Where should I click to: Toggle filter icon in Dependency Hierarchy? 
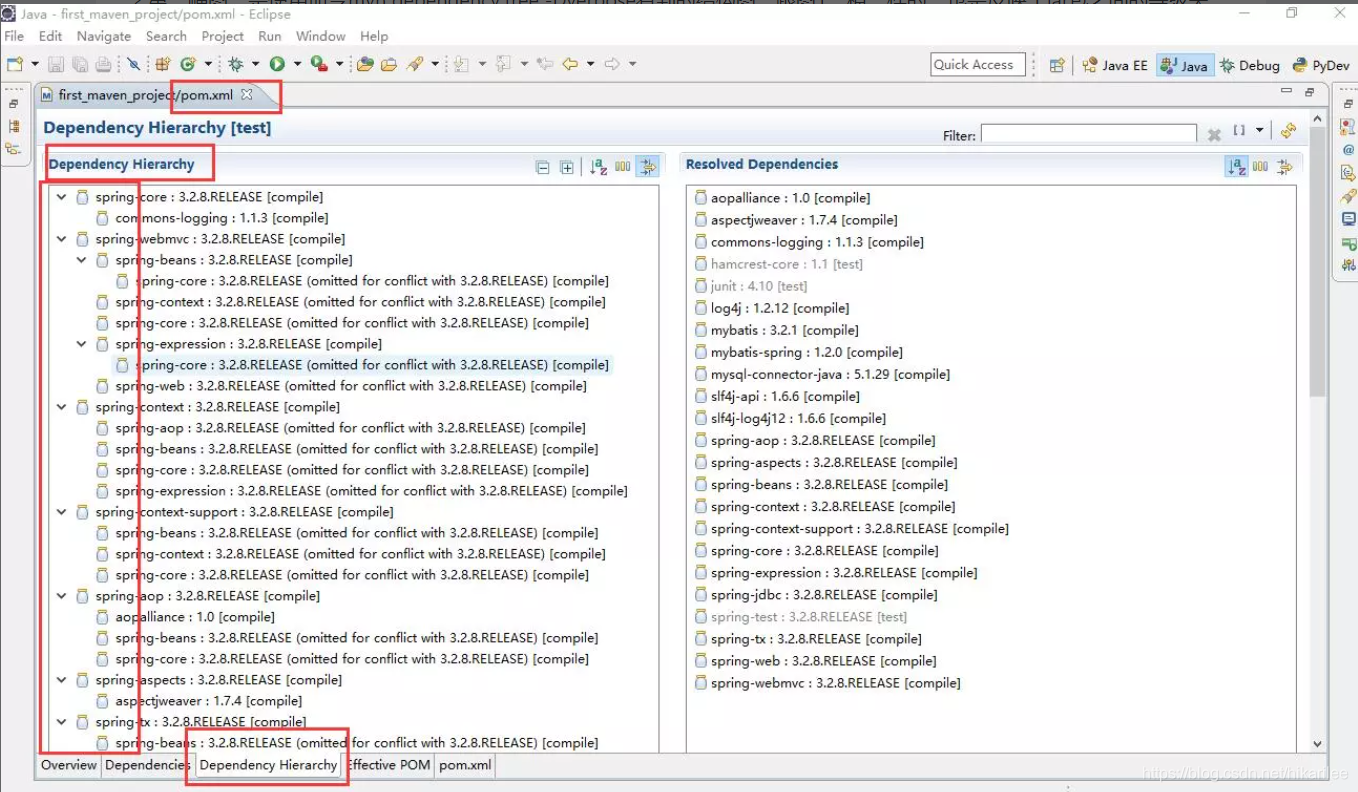[648, 167]
